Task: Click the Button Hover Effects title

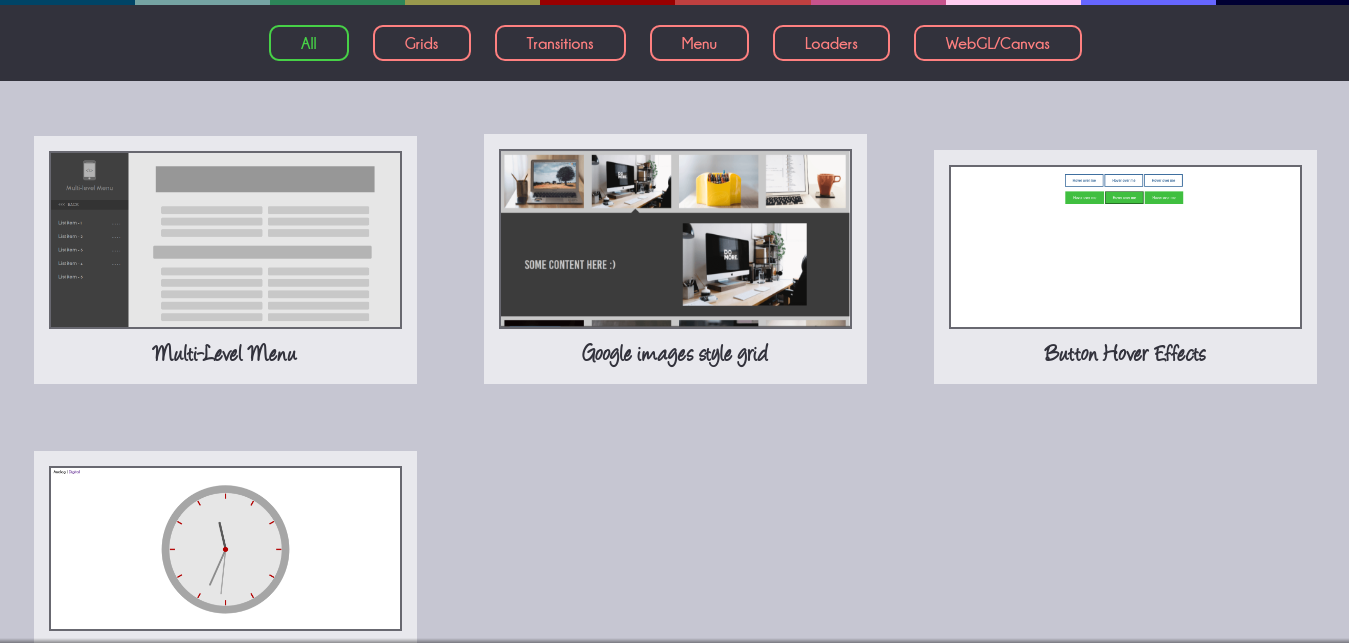Action: [x=1125, y=354]
